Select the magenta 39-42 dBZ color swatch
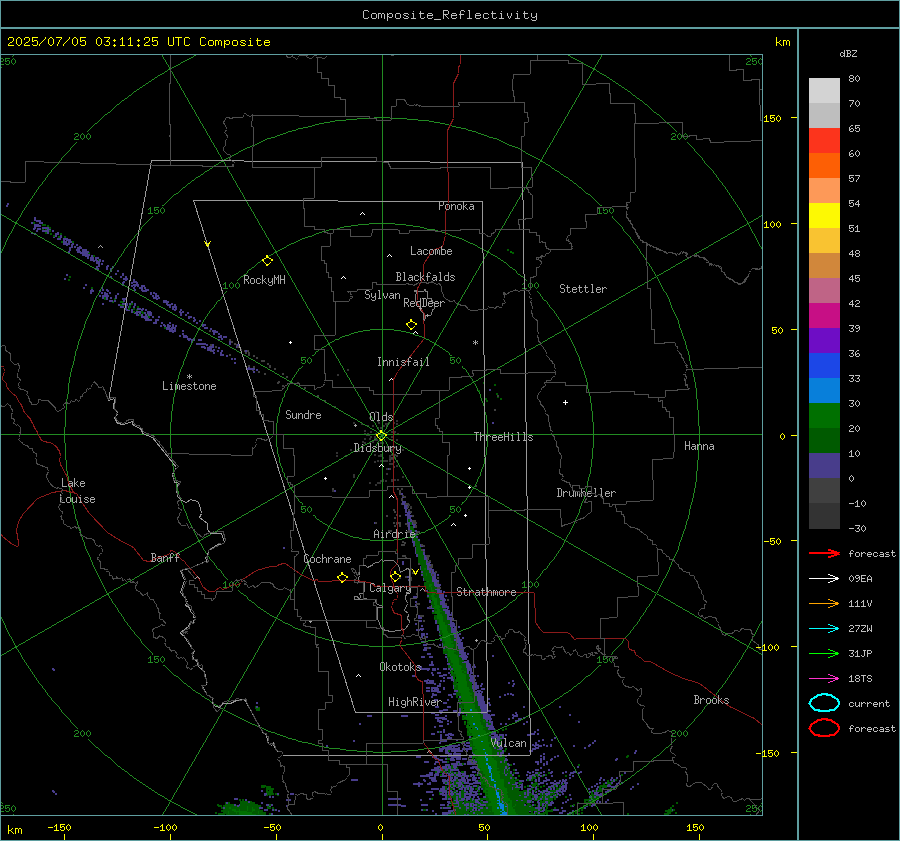 pos(824,316)
